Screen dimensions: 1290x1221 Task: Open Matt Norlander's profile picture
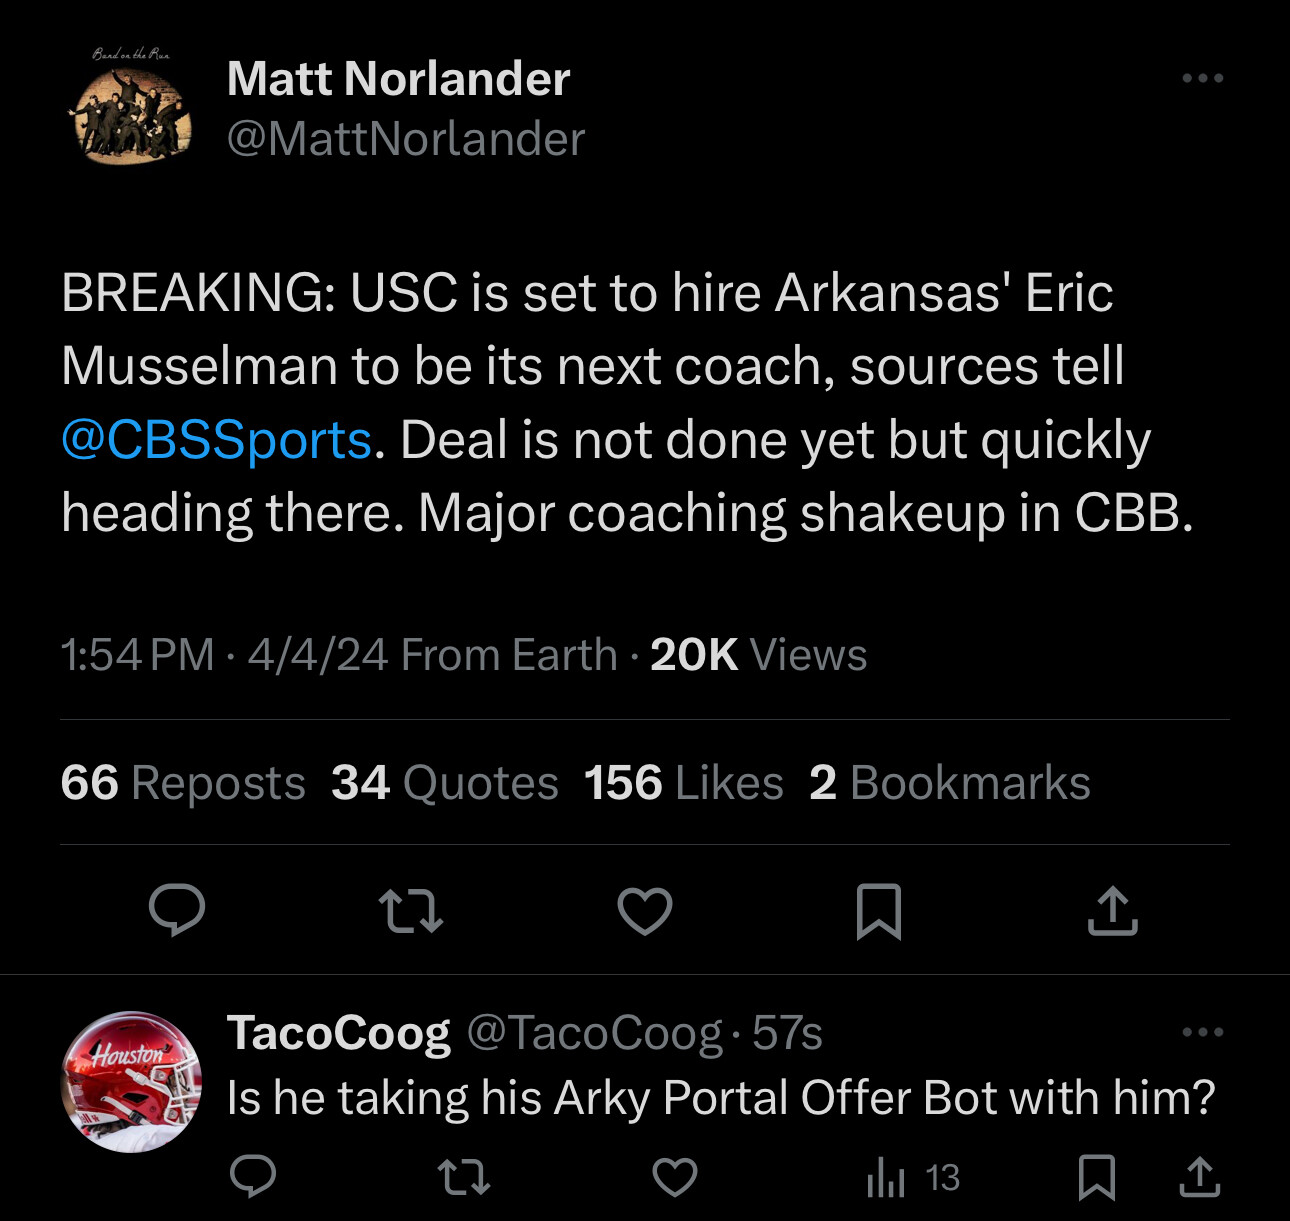tap(131, 110)
